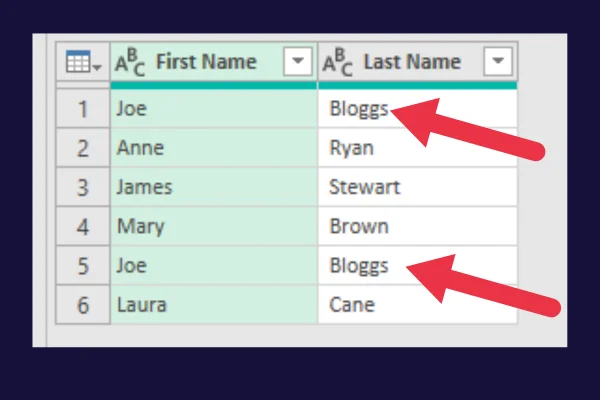Viewport: 600px width, 400px height.
Task: Click the Last Name ABC data type icon
Action: point(338,62)
